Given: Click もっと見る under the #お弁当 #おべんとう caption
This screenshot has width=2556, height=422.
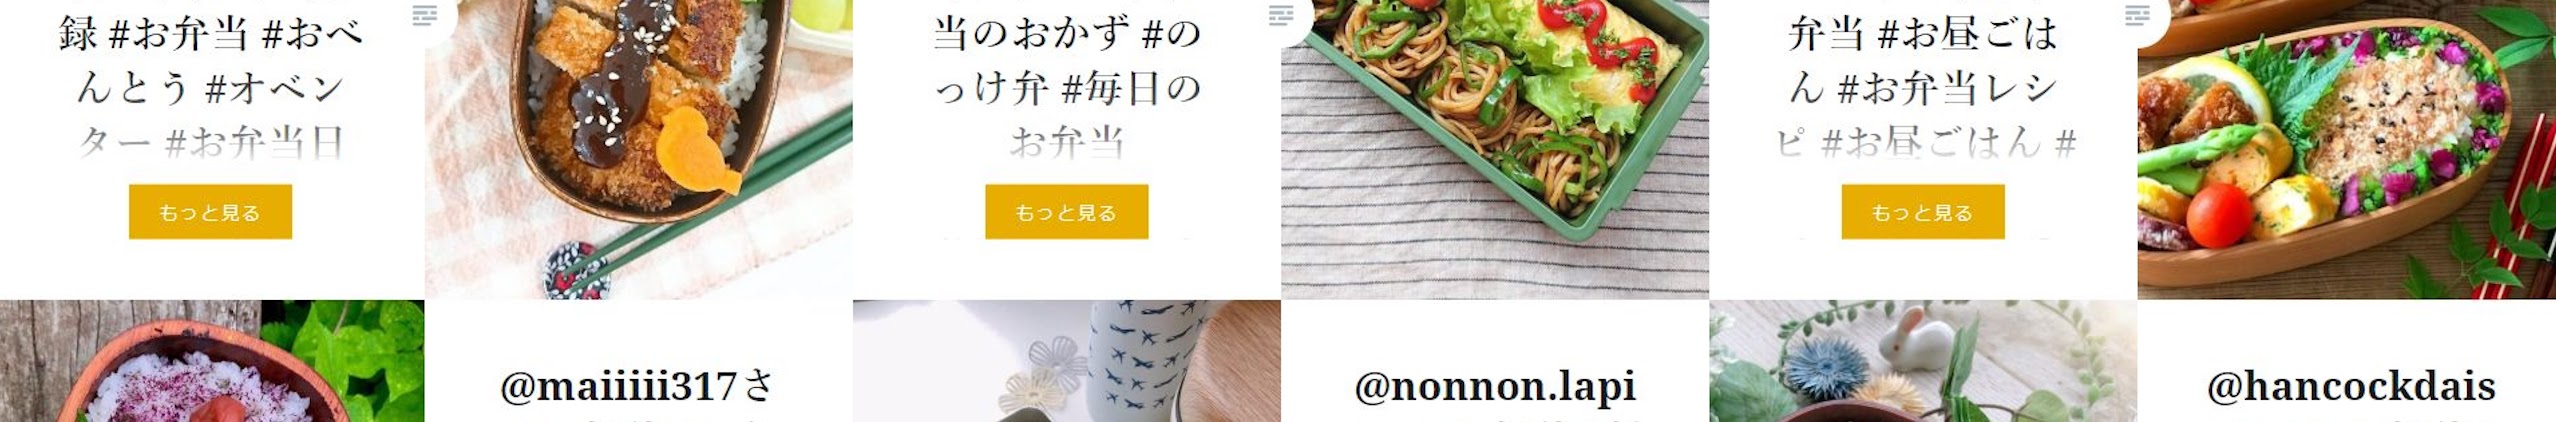Looking at the screenshot, I should click(210, 212).
